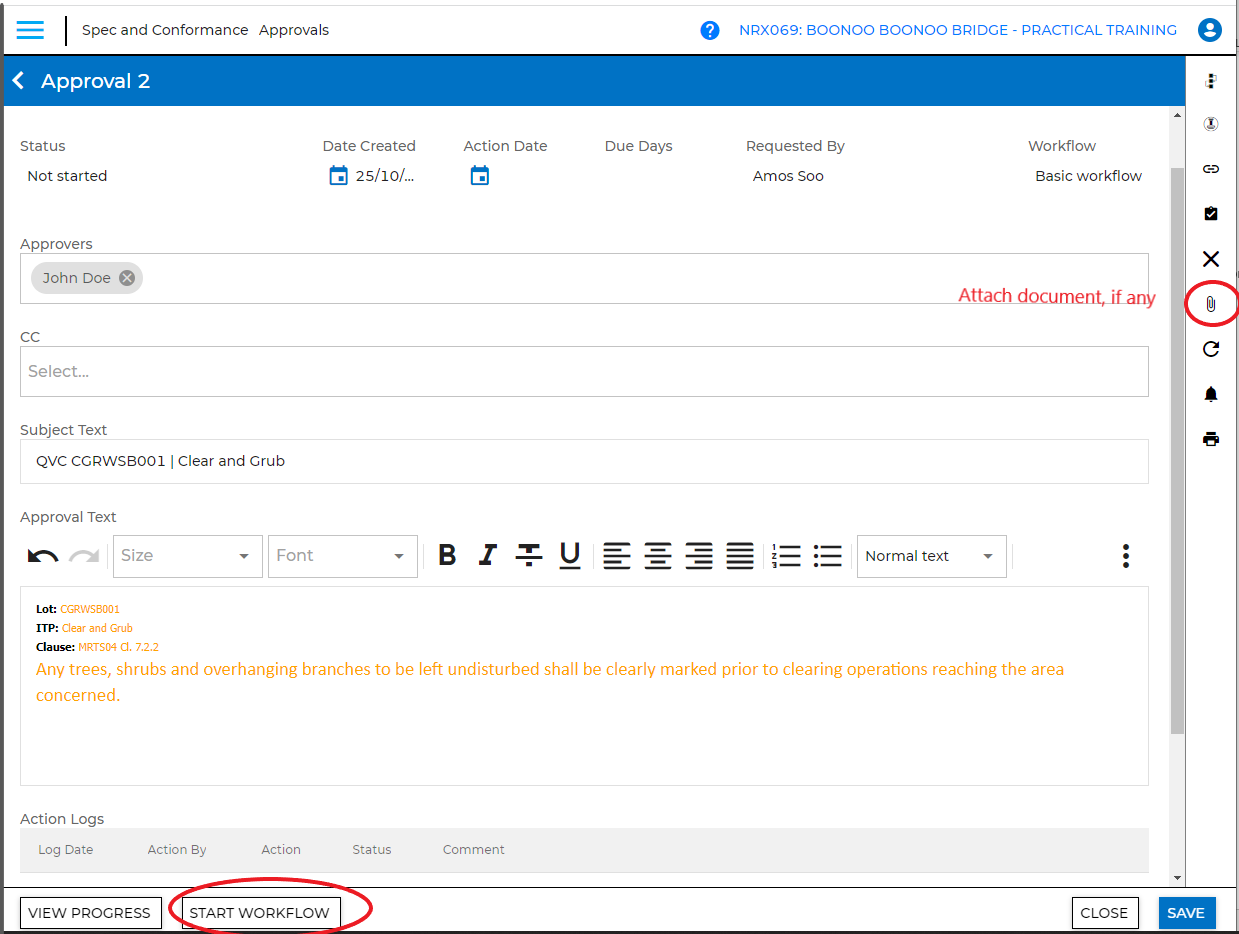This screenshot has width=1239, height=934.
Task: Click the link icon in right sidebar
Action: 1210,169
